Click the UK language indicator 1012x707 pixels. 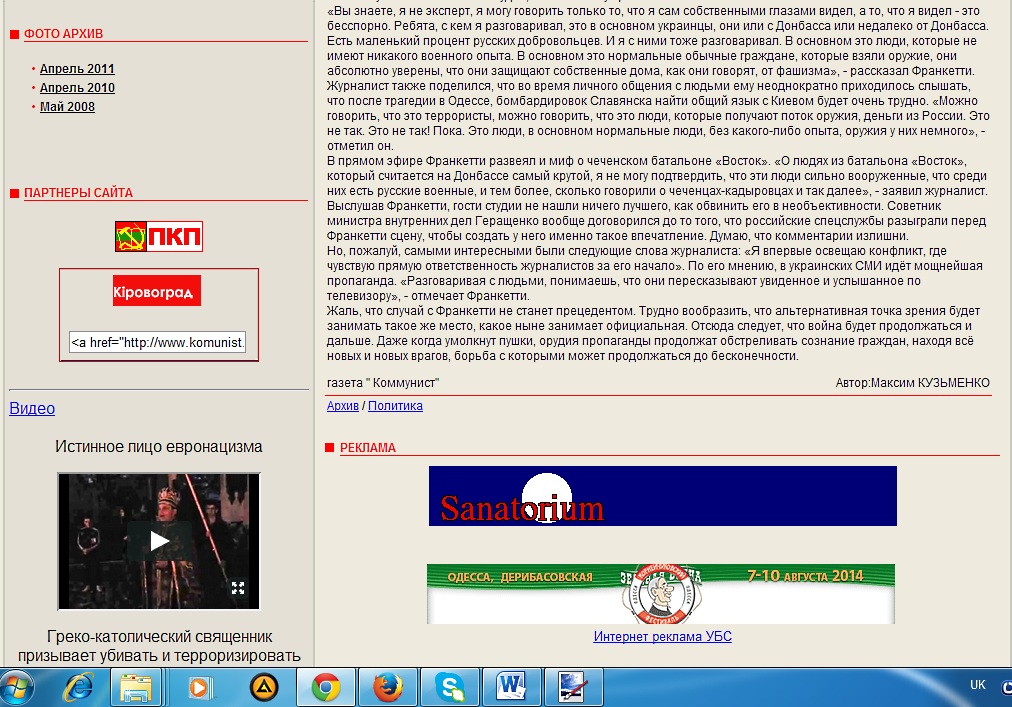pyautogui.click(x=978, y=685)
